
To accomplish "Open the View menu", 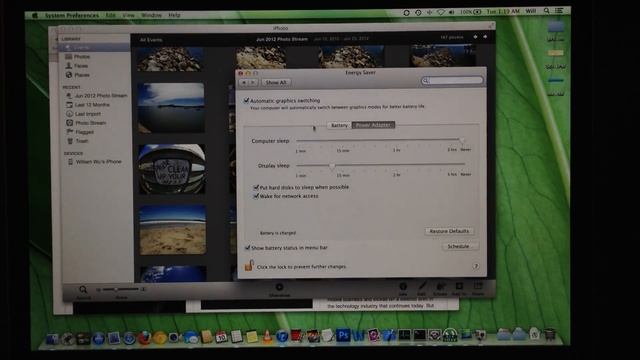I will [x=128, y=15].
